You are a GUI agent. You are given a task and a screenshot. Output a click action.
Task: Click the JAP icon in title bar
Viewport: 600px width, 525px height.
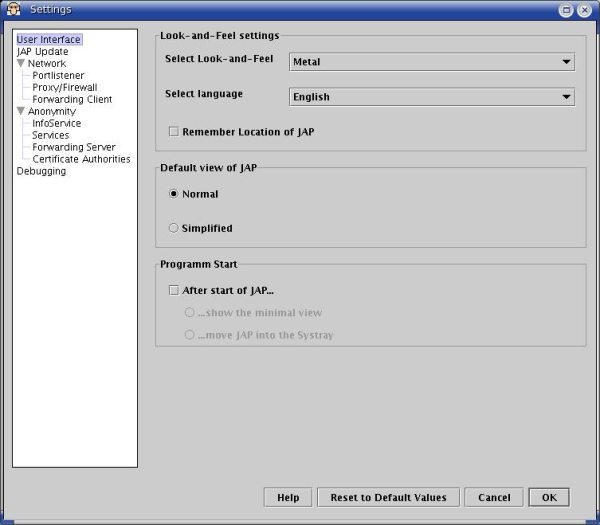[x=14, y=9]
